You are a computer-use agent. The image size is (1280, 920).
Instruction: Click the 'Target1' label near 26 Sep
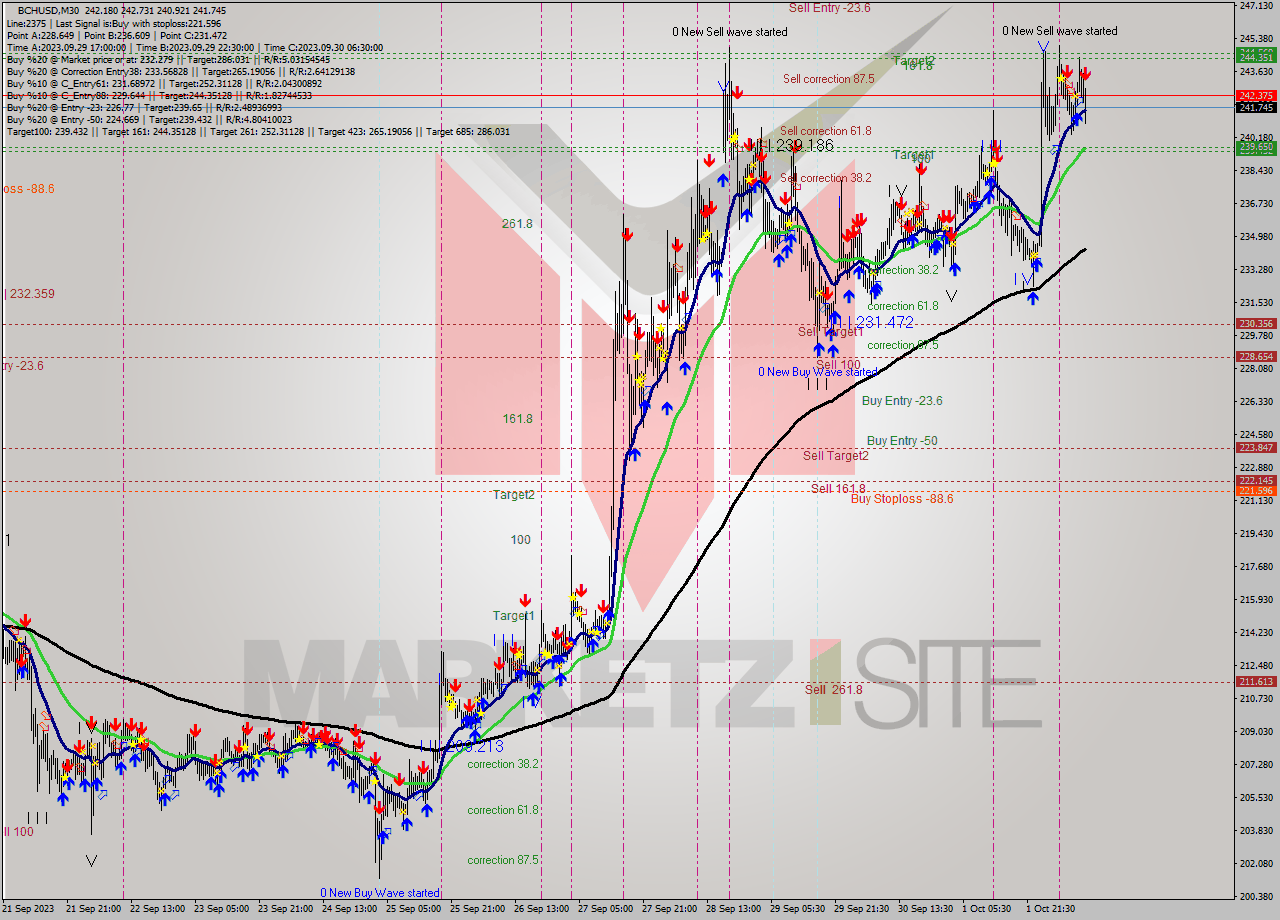[513, 616]
